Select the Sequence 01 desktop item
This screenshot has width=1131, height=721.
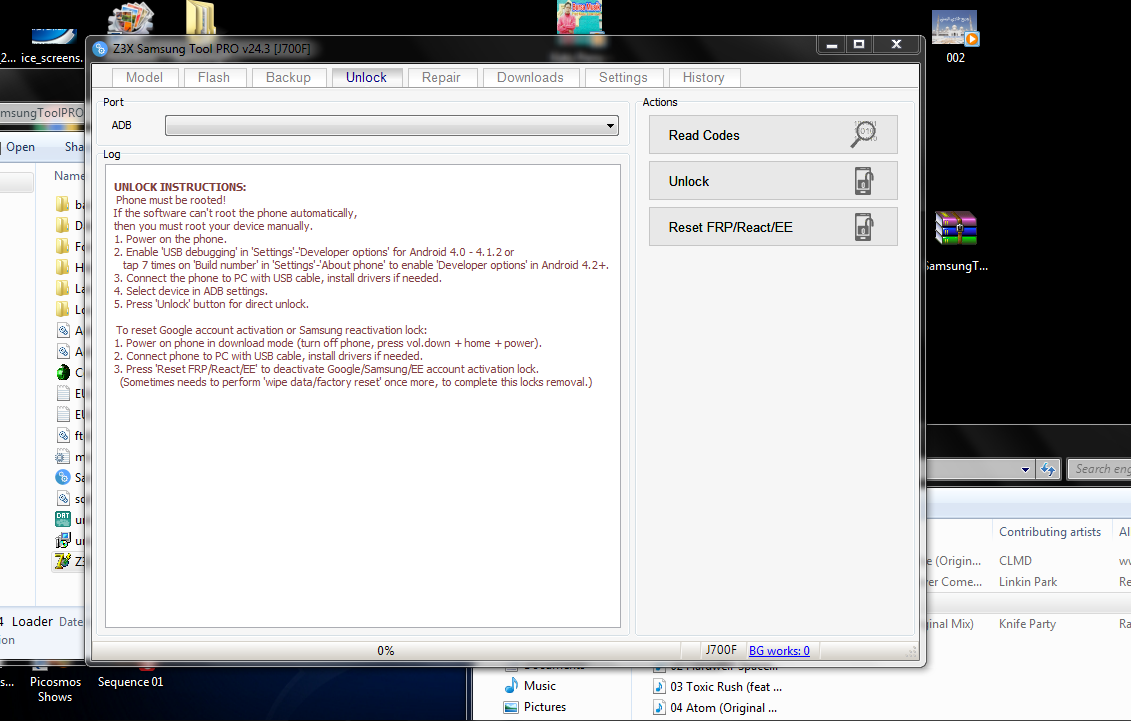tap(131, 681)
